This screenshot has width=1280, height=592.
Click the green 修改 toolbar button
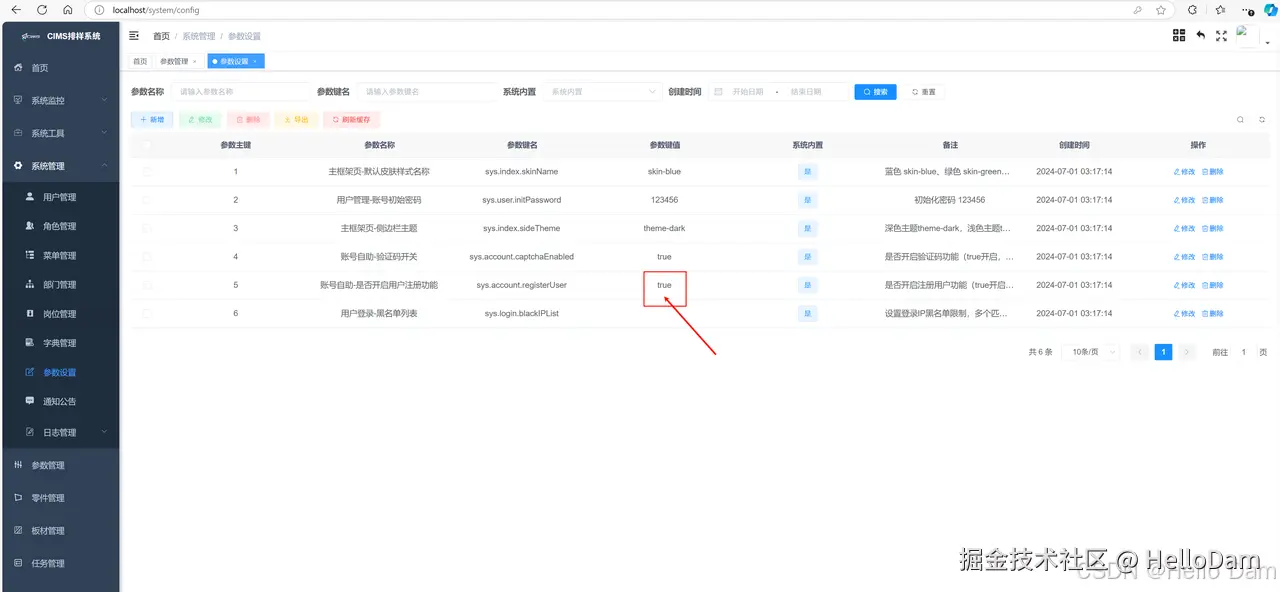point(200,119)
